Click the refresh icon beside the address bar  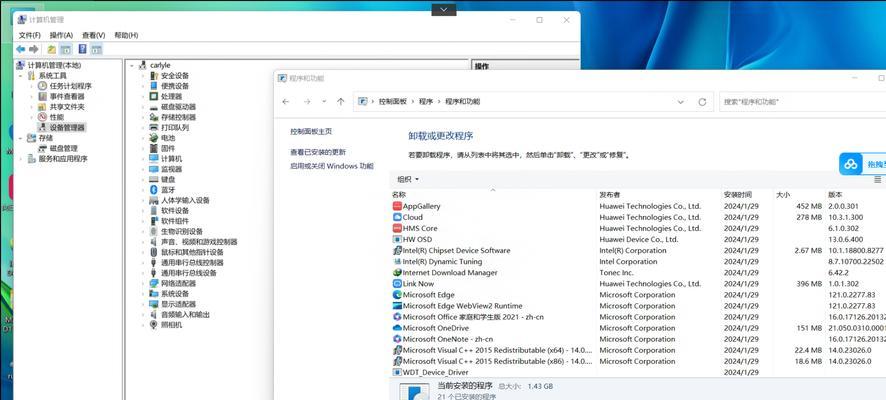tap(702, 102)
